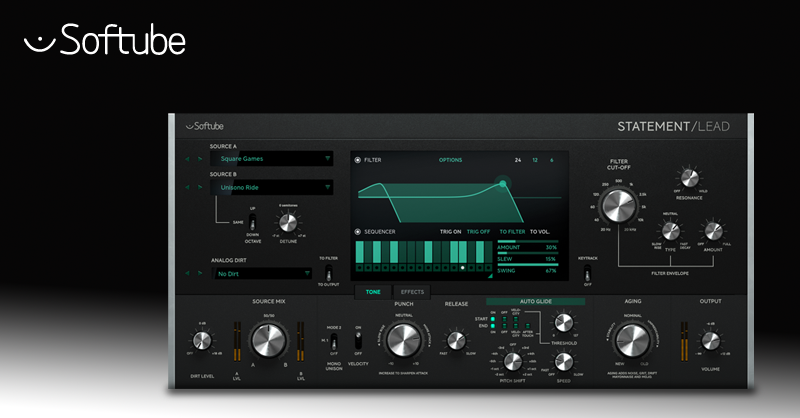Select previous Source B preset arrow

coord(187,187)
